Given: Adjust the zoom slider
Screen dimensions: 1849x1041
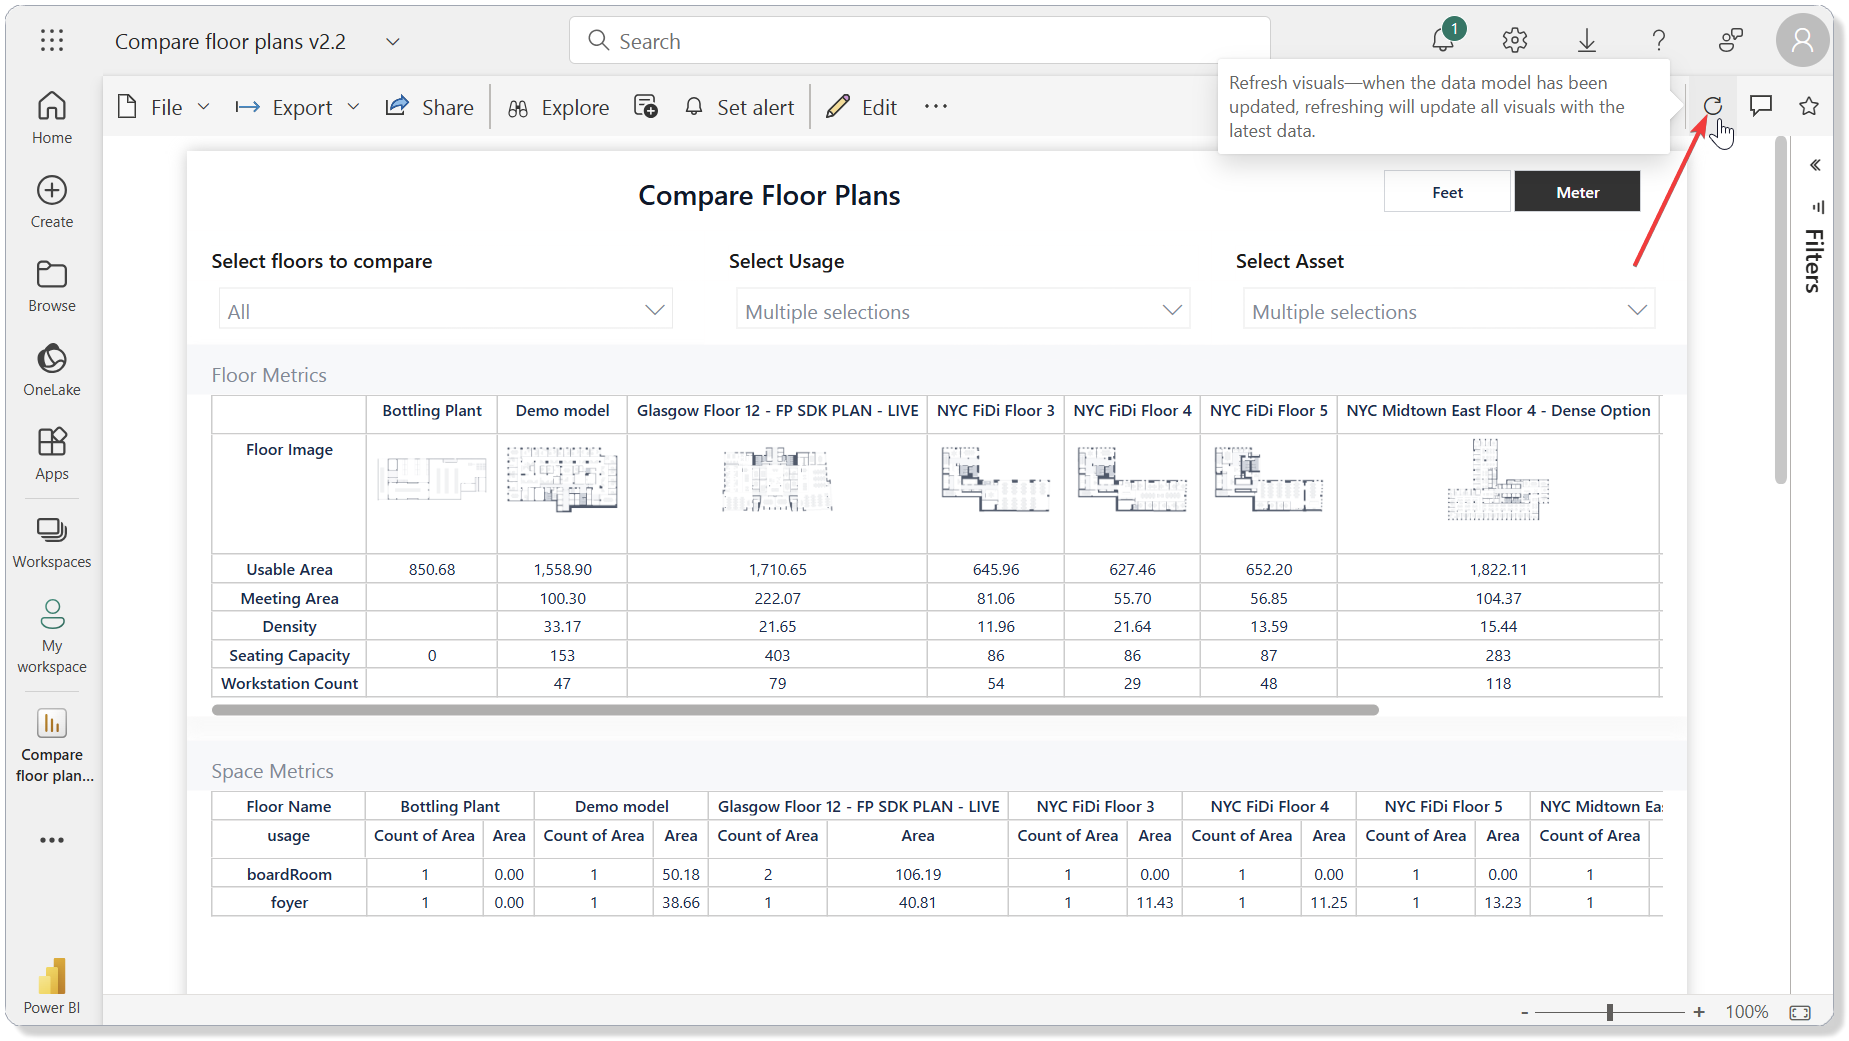Looking at the screenshot, I should coord(1609,1011).
